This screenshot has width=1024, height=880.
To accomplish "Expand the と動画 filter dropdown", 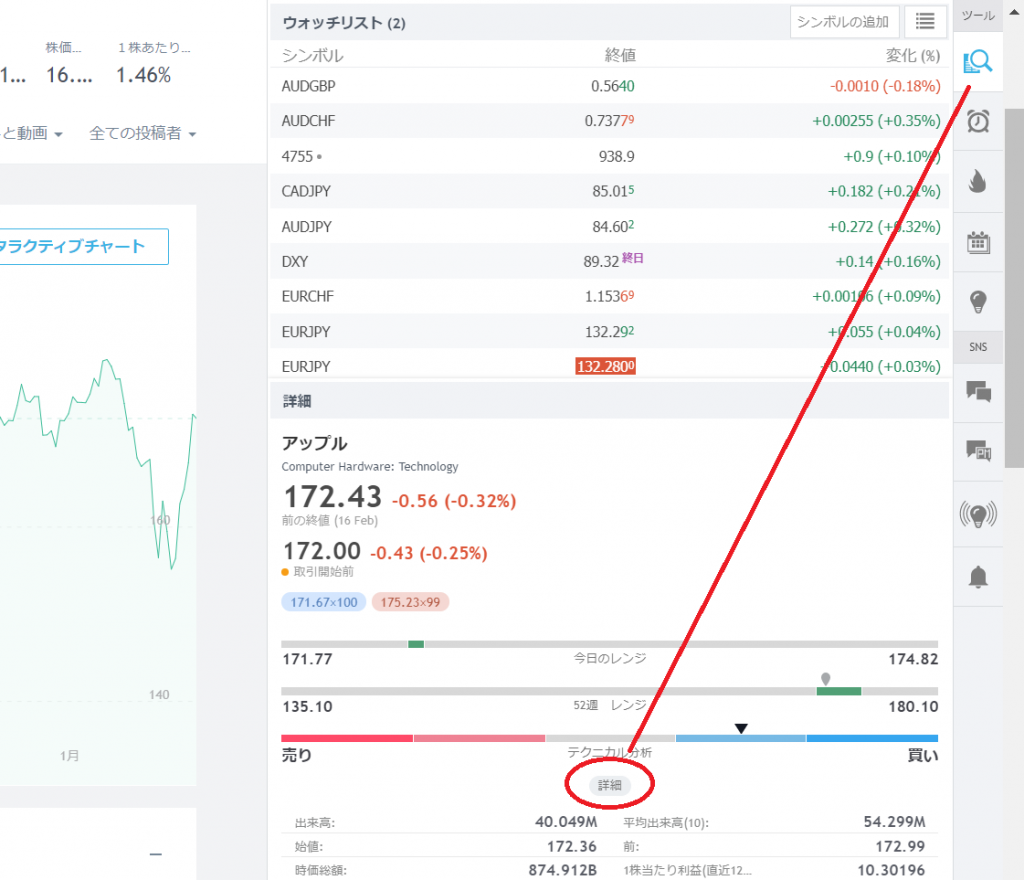I will (x=32, y=134).
